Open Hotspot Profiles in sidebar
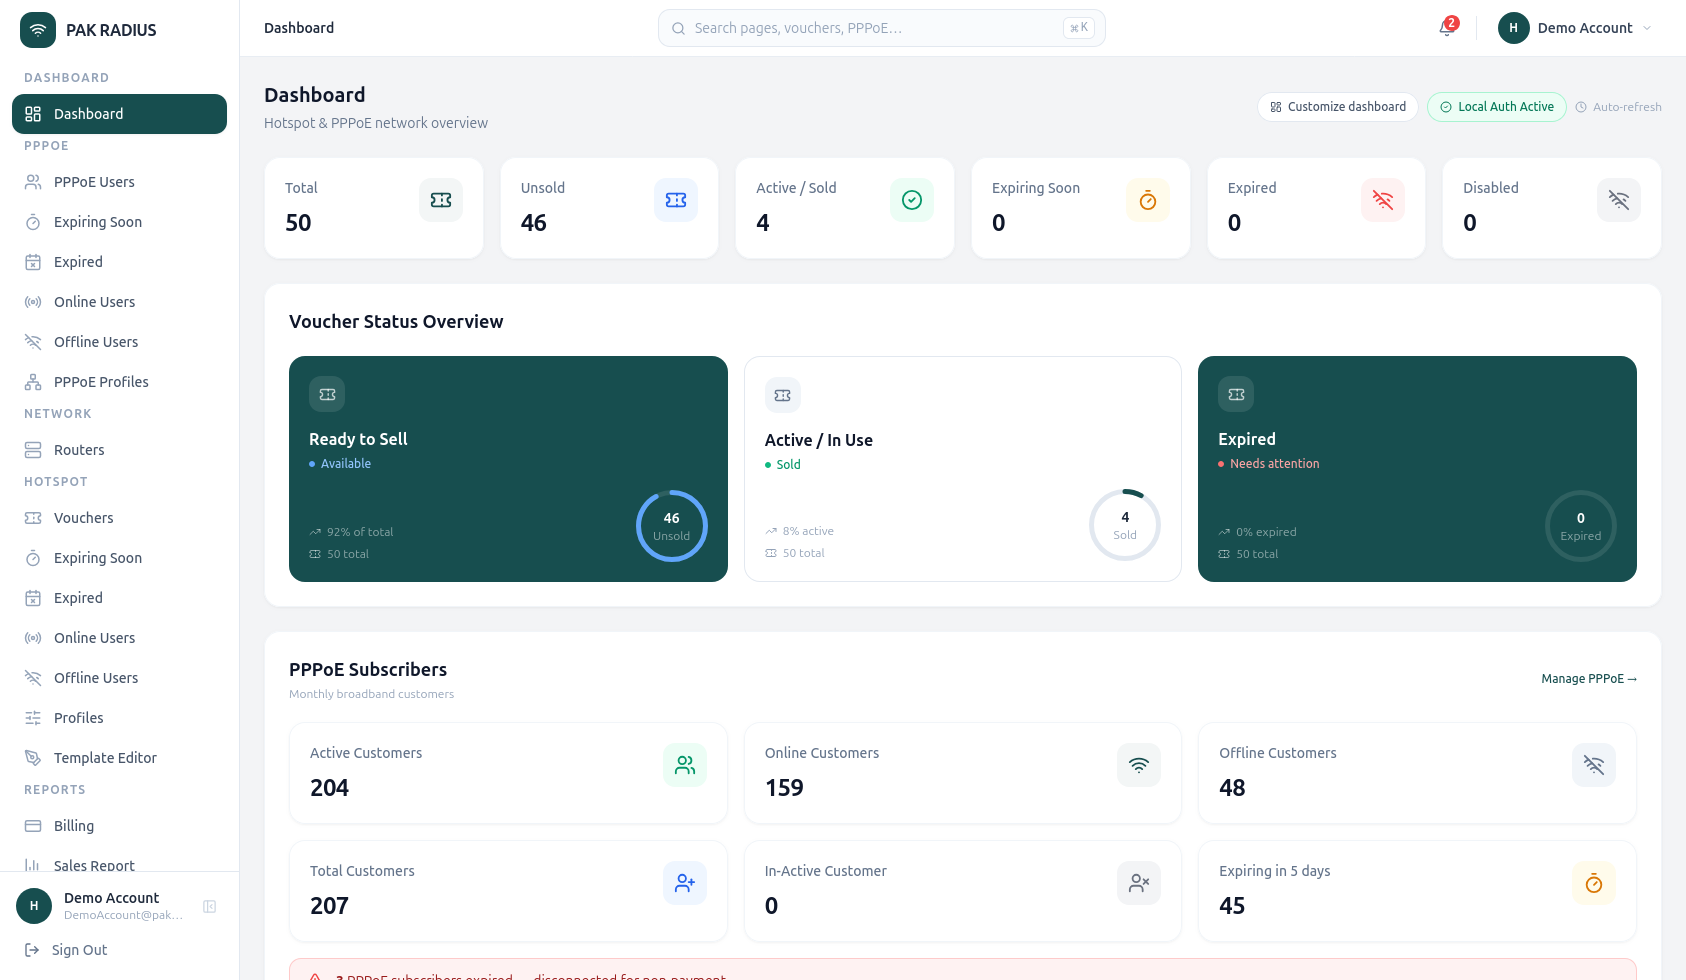The height and width of the screenshot is (980, 1686). click(x=119, y=718)
